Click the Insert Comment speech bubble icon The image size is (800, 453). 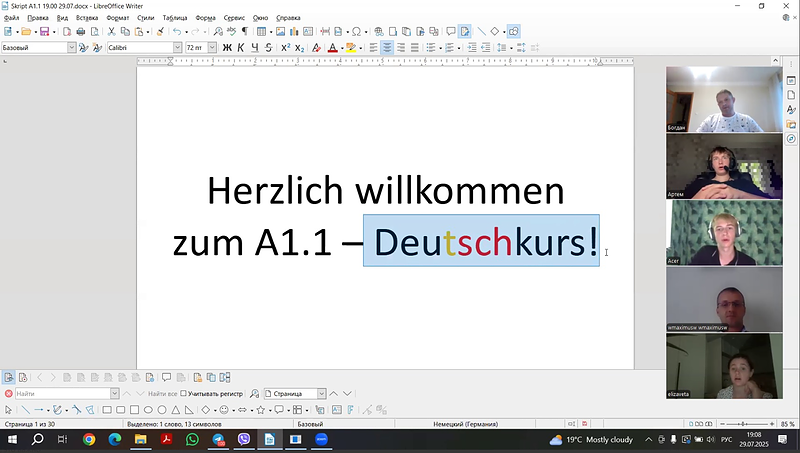[x=451, y=32]
